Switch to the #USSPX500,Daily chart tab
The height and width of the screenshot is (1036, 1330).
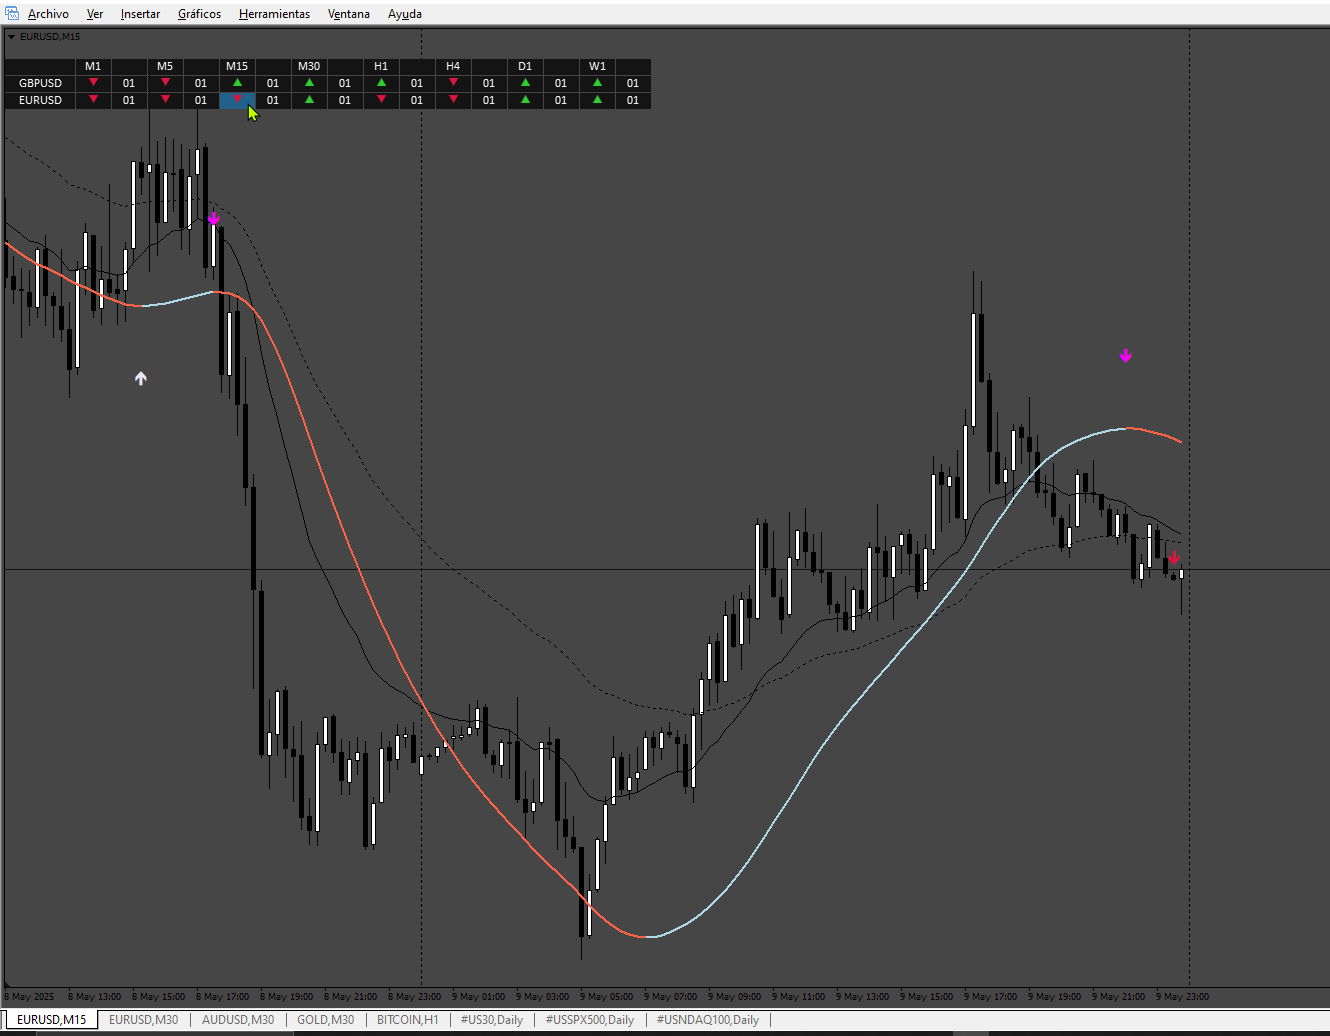(x=590, y=1020)
